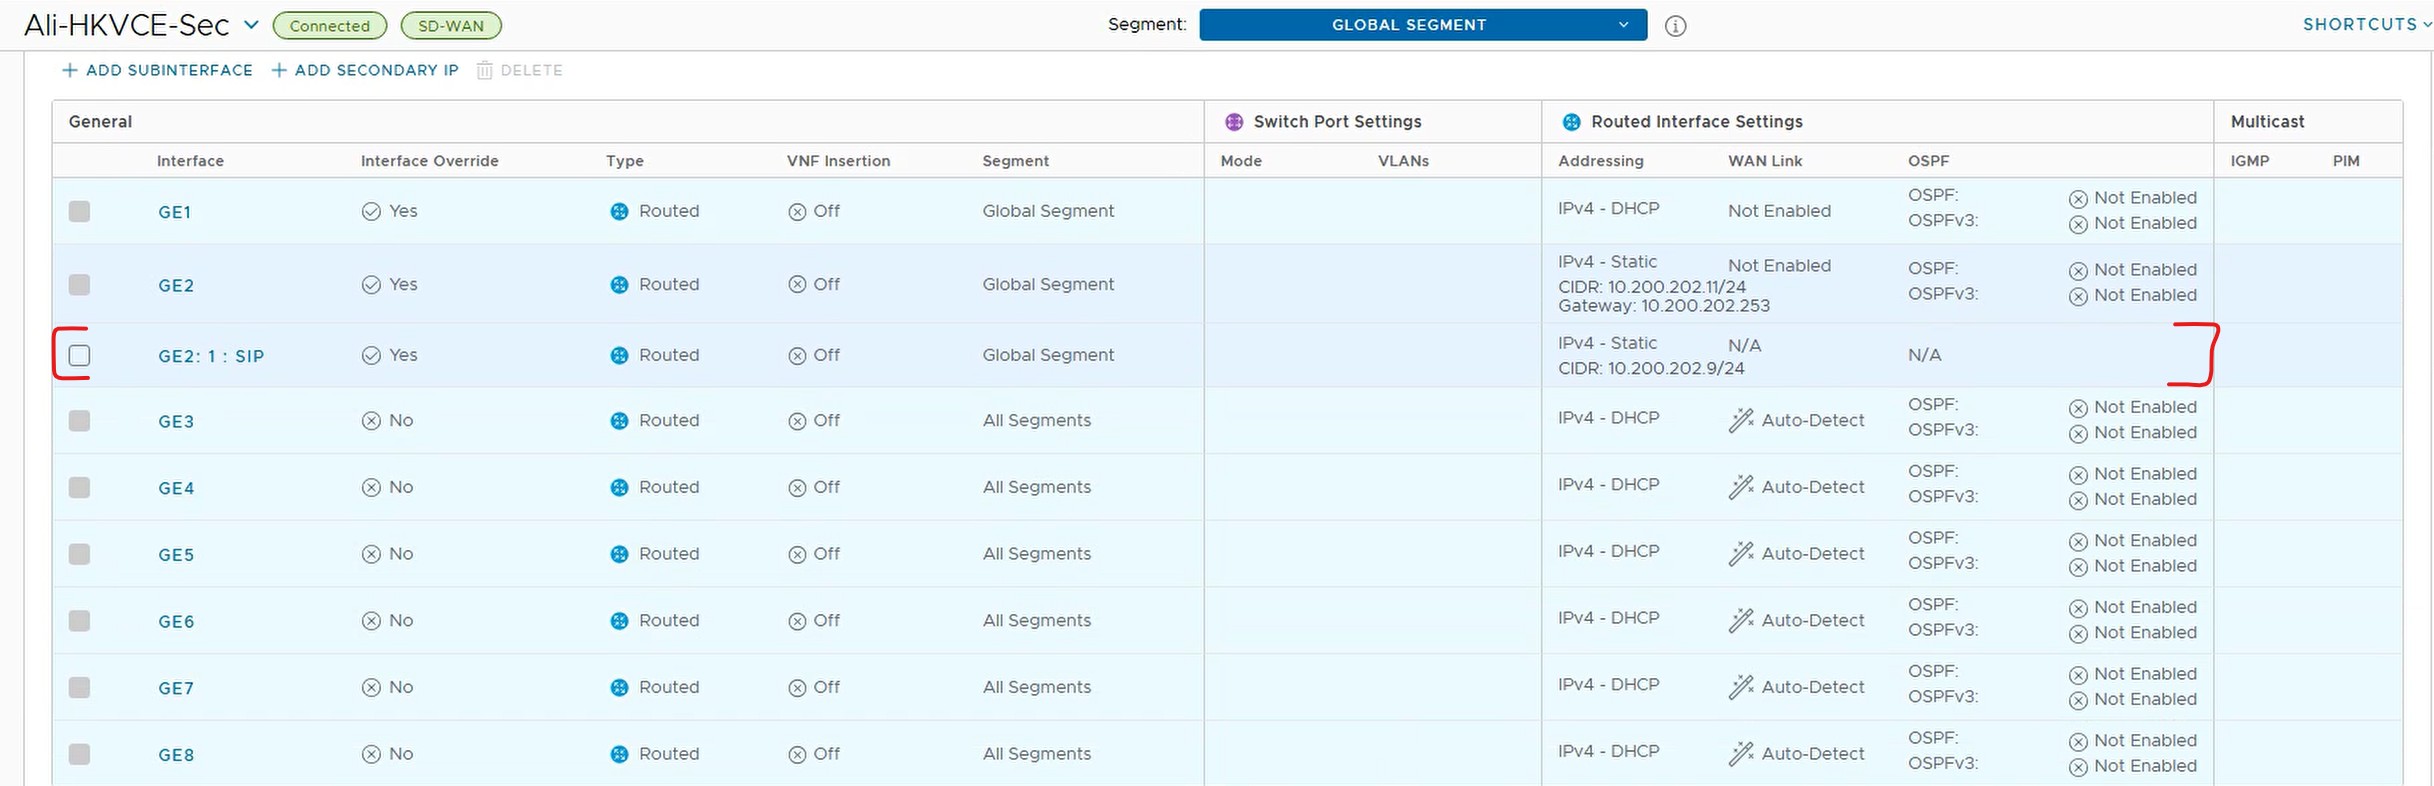This screenshot has height=786, width=2434.
Task: Click the Routed type icon for GE3
Action: point(619,421)
